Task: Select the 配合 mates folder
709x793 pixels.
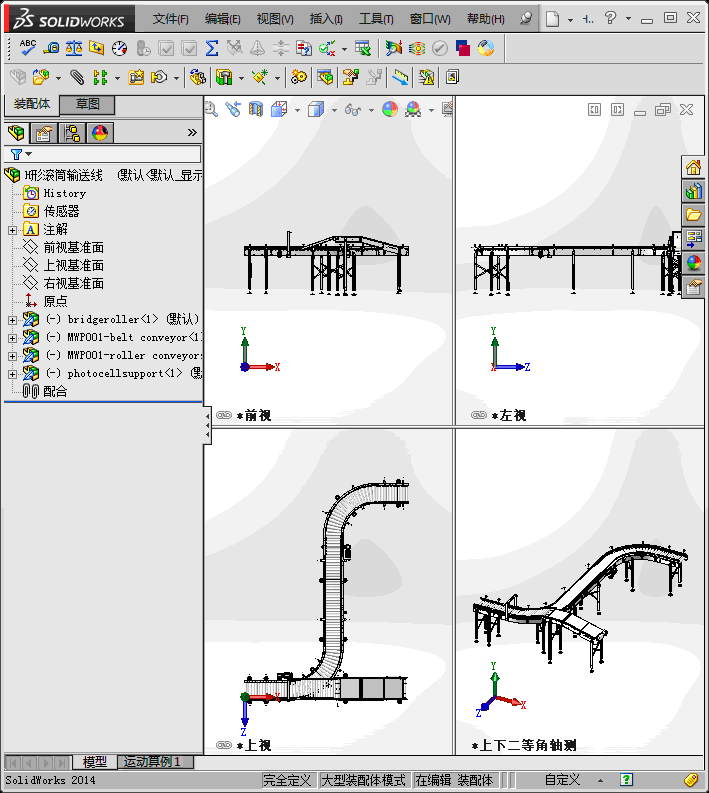Action: coord(55,391)
